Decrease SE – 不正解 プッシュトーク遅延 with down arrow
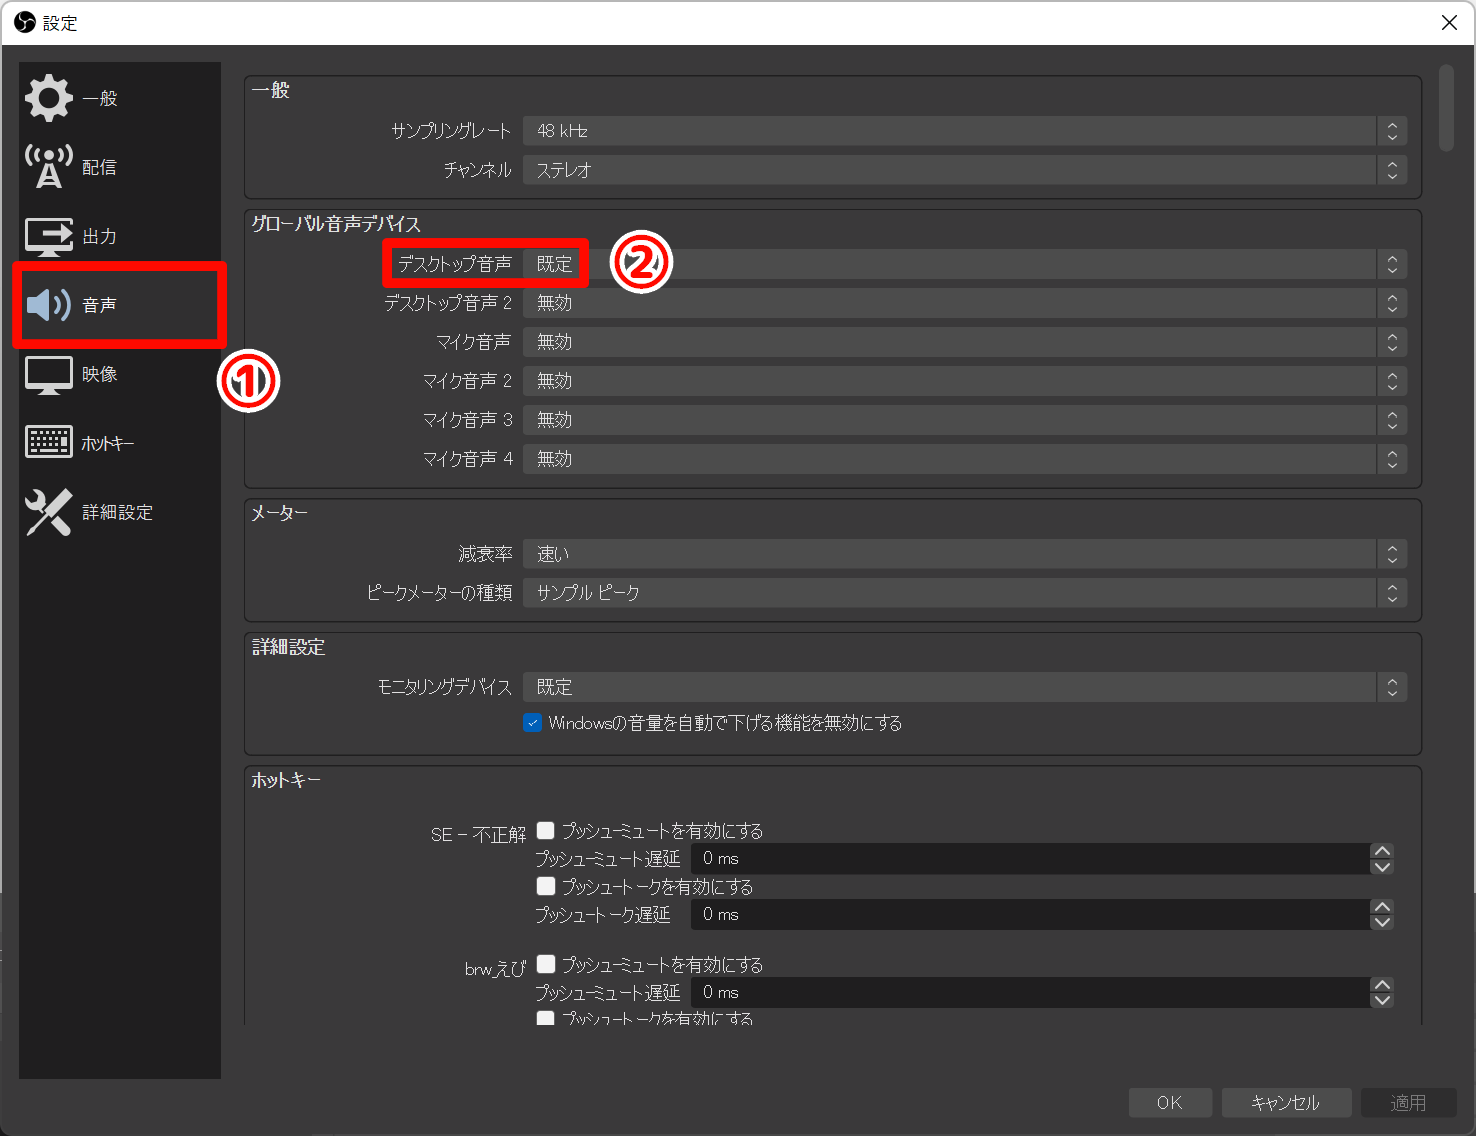1476x1136 pixels. click(1382, 922)
